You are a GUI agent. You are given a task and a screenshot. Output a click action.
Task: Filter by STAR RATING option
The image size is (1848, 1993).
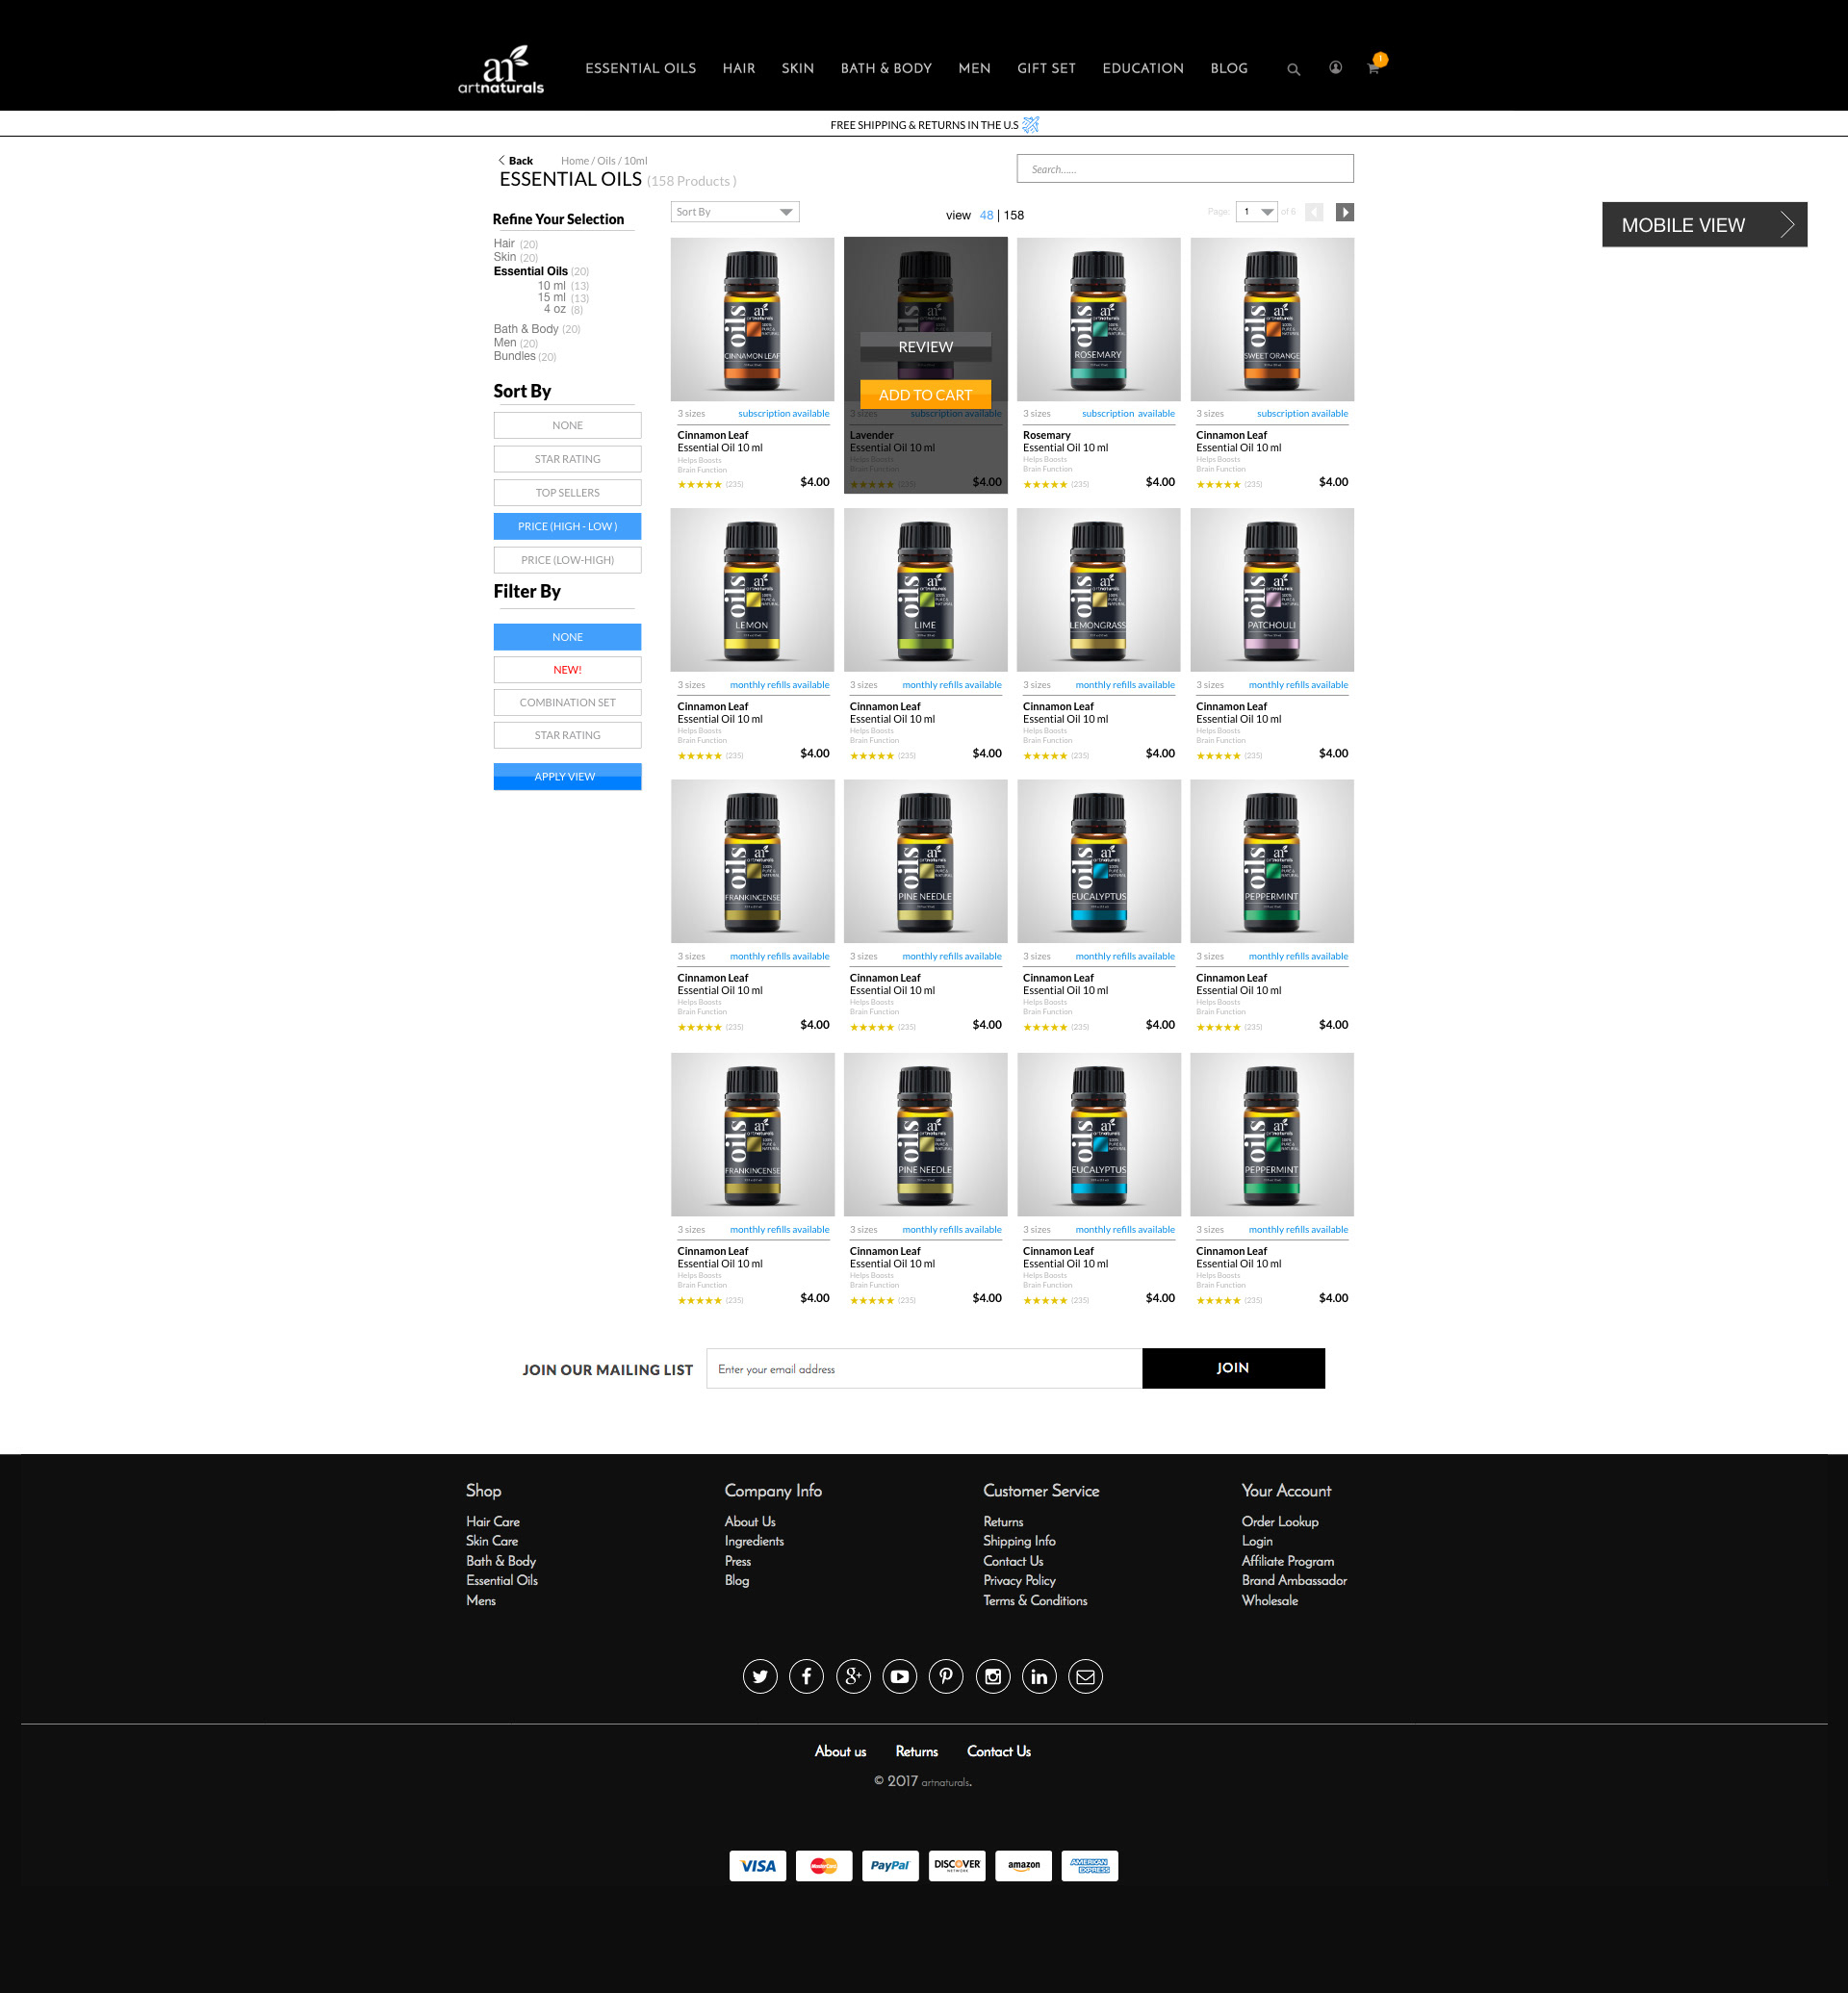coord(567,735)
